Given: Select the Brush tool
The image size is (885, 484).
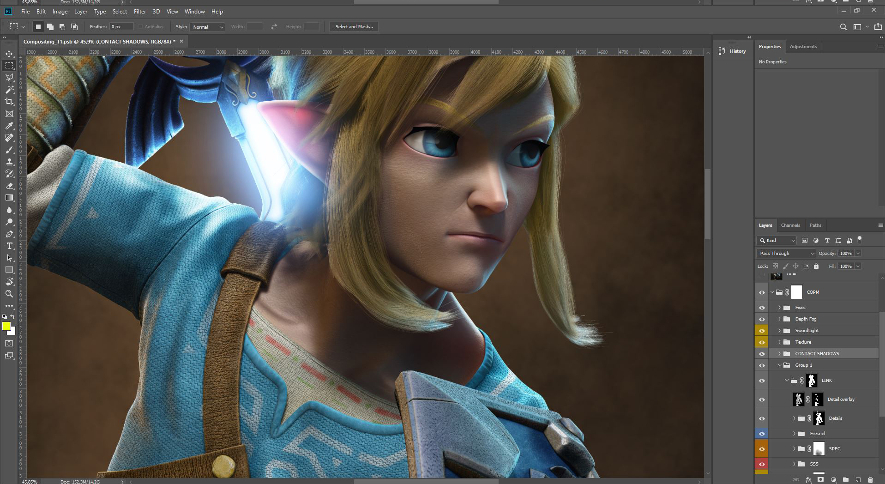Looking at the screenshot, I should coord(9,150).
